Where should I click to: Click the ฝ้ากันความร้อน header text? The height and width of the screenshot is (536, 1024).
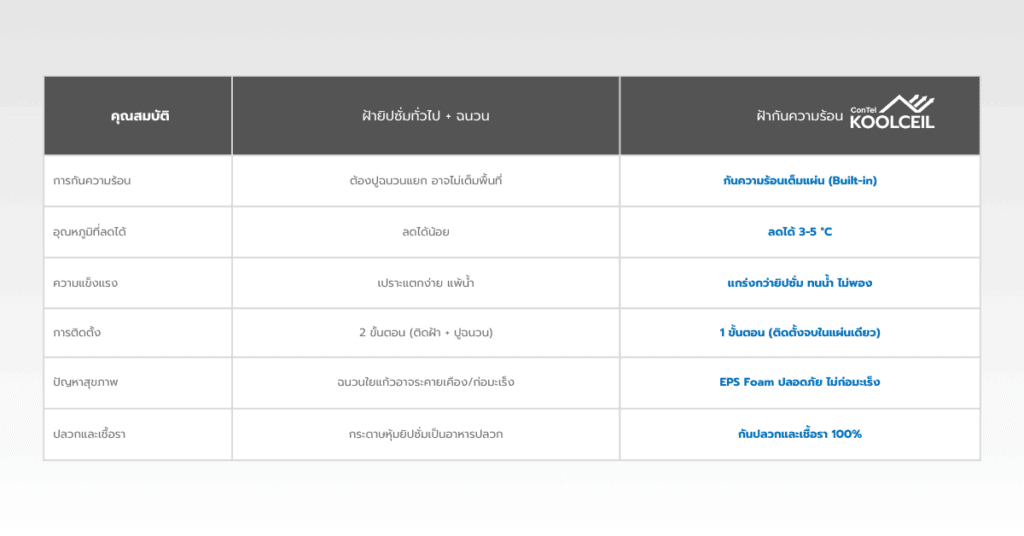point(799,116)
